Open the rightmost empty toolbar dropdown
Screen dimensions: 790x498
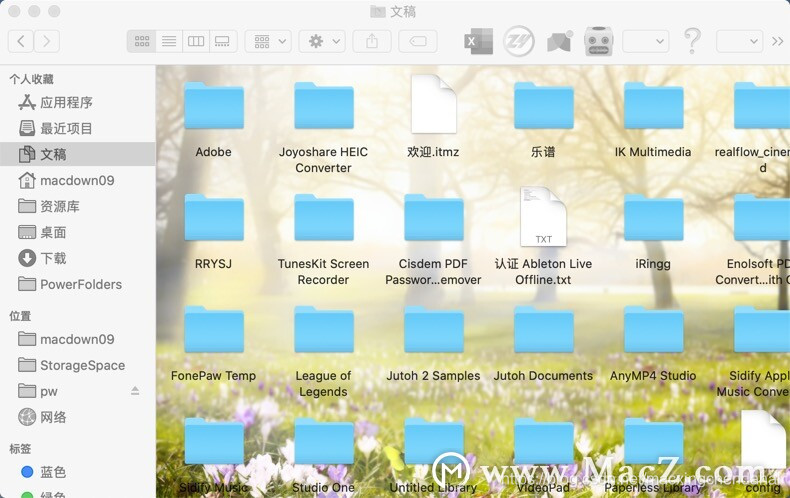click(739, 41)
